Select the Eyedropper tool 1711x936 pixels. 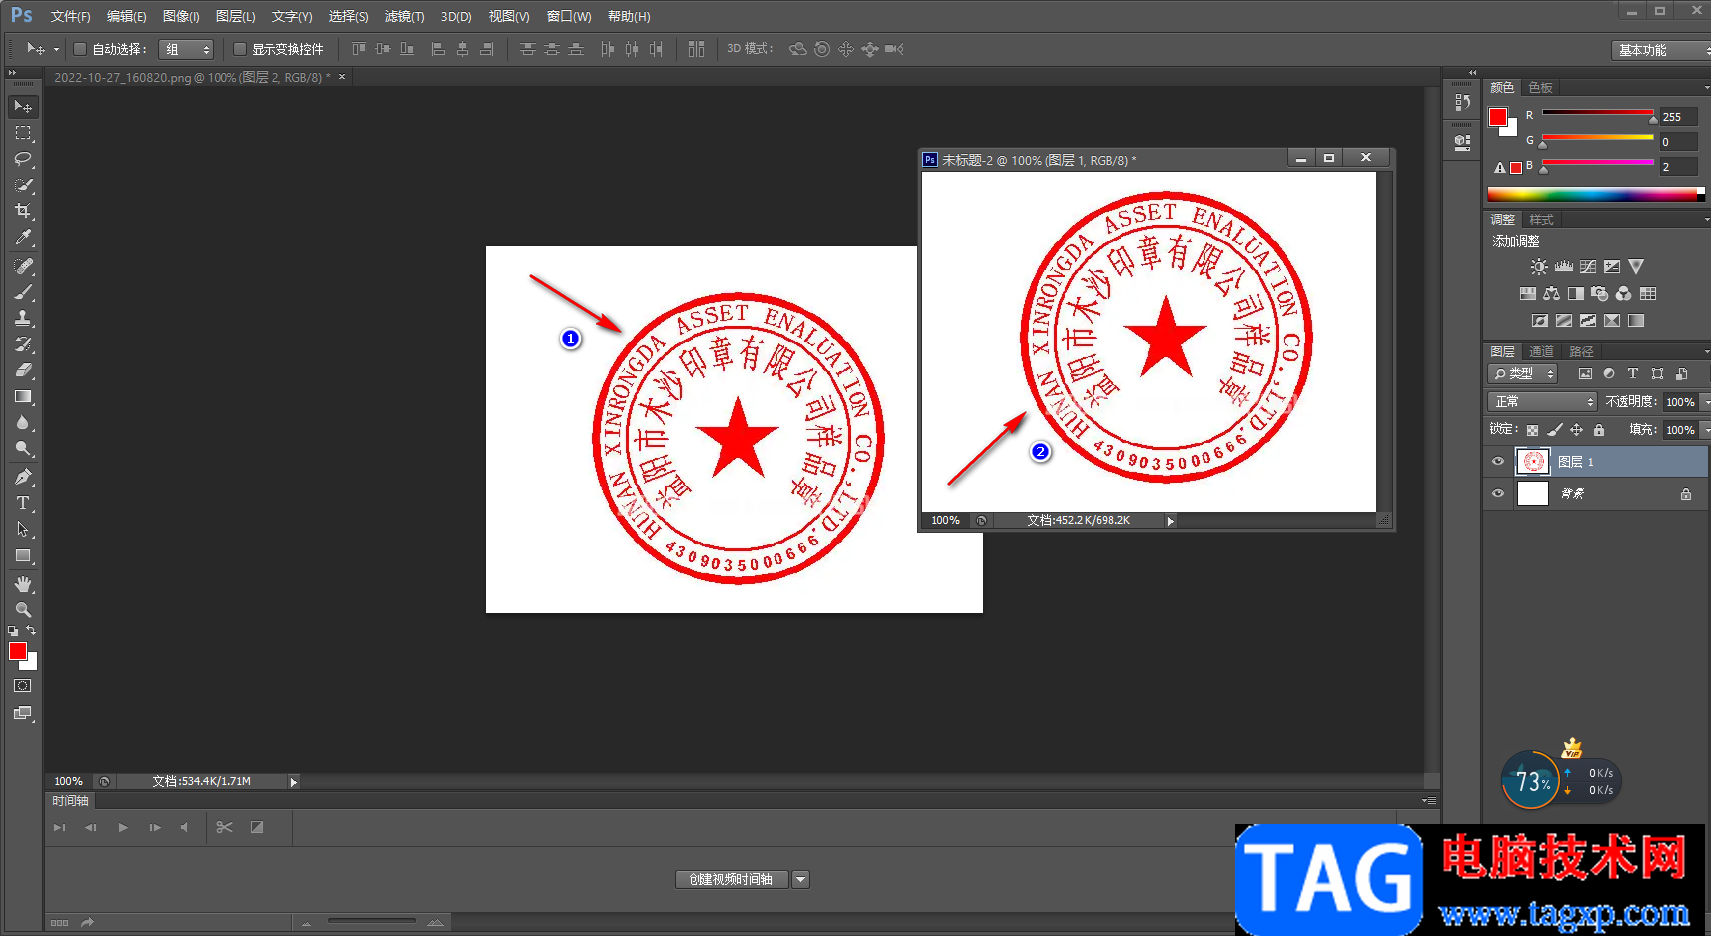point(23,237)
